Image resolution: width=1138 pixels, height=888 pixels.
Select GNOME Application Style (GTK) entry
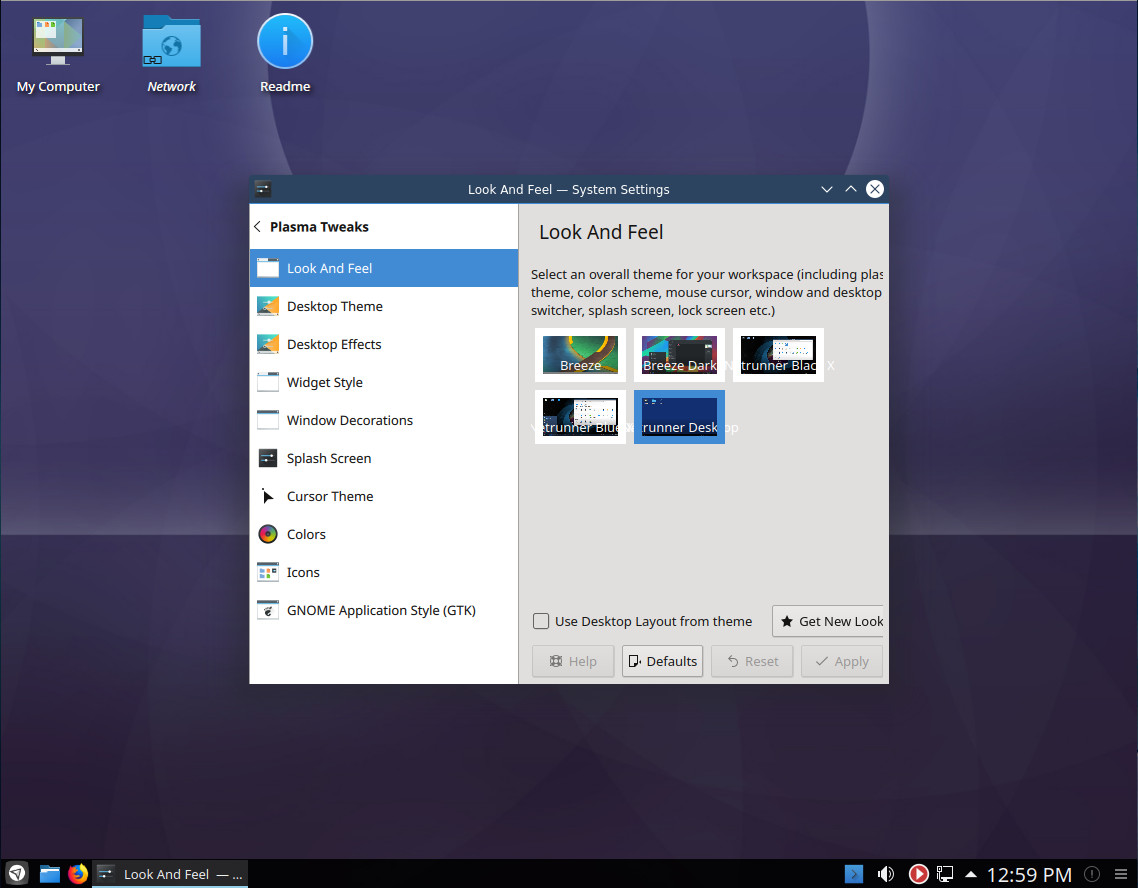(383, 610)
